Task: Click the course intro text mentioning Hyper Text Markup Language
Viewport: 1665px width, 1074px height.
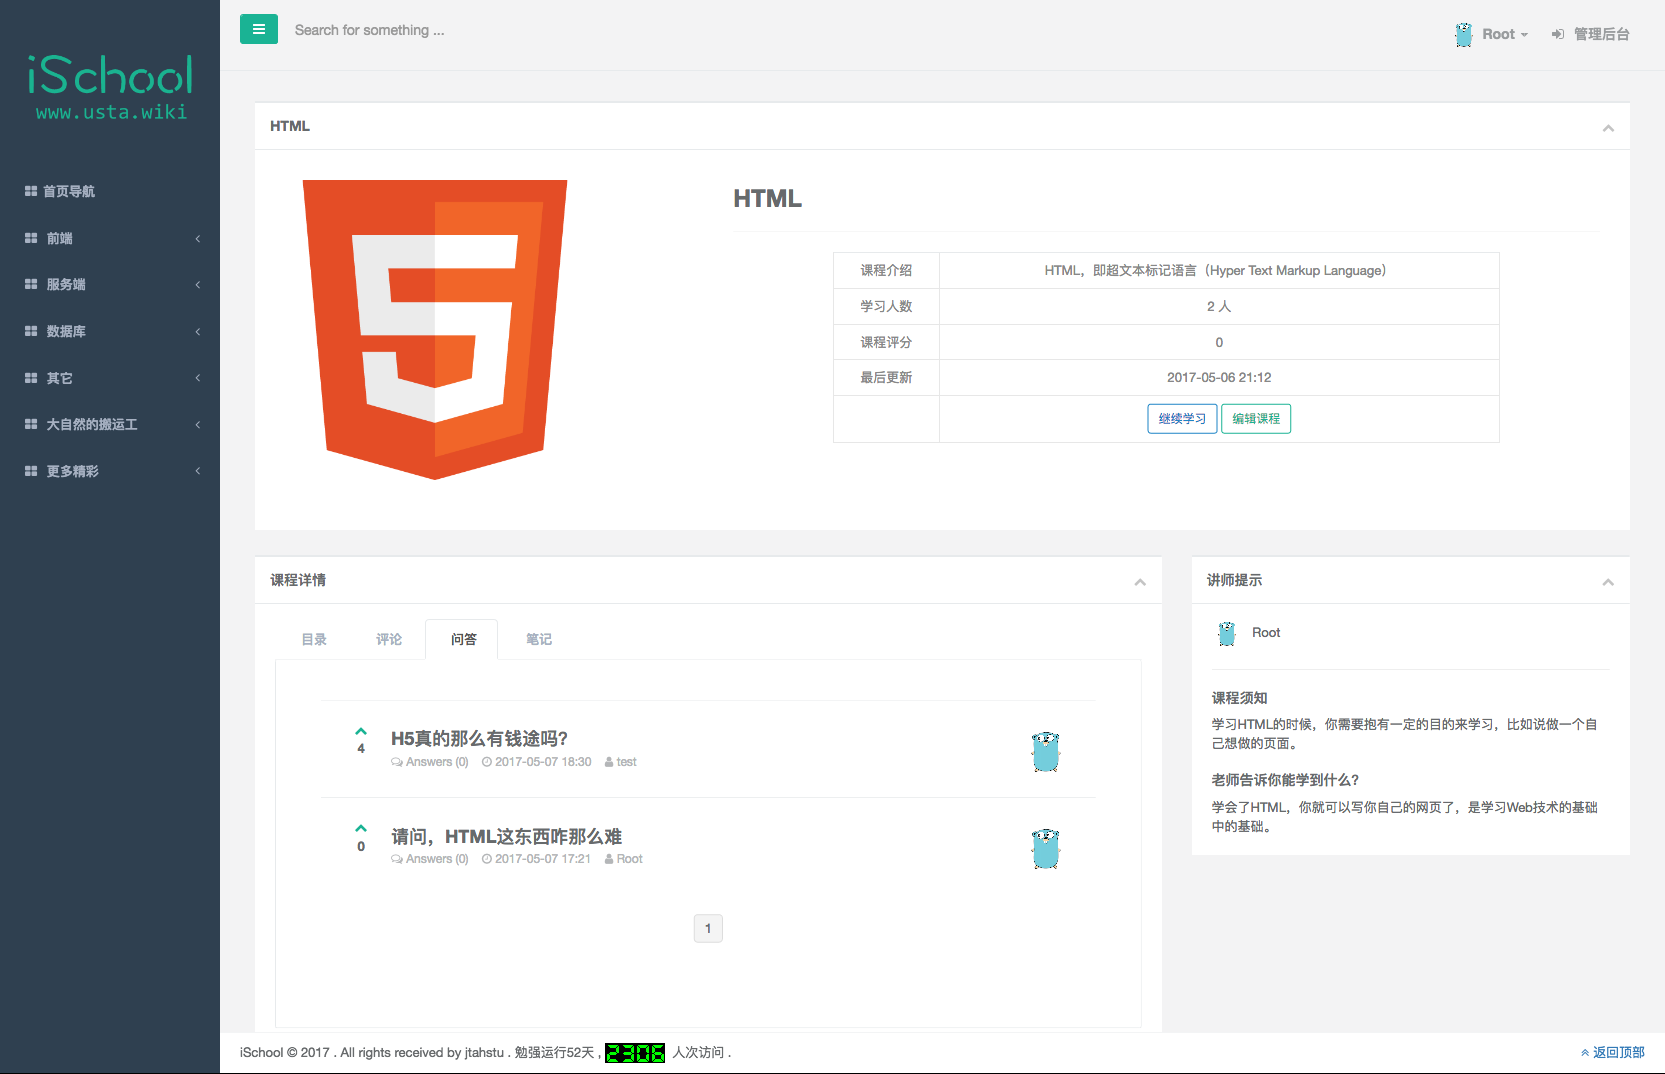Action: coord(1215,270)
